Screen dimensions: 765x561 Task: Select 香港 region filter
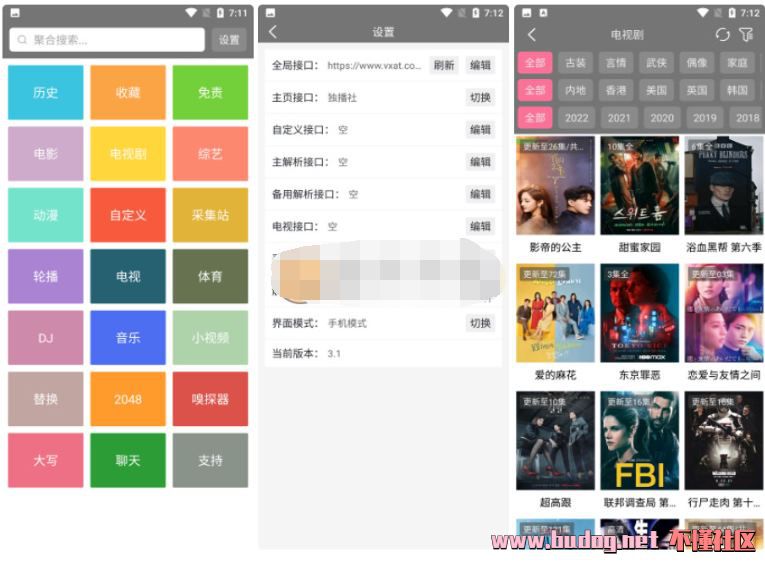click(x=616, y=90)
